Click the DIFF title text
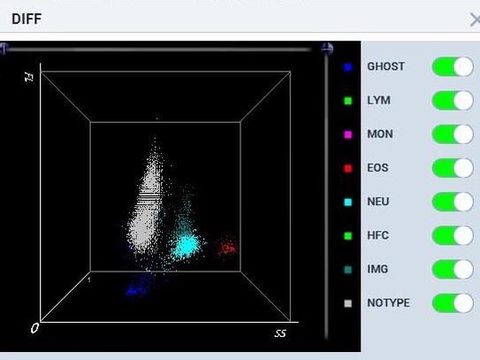Viewport: 480px width, 360px height. 26,19
